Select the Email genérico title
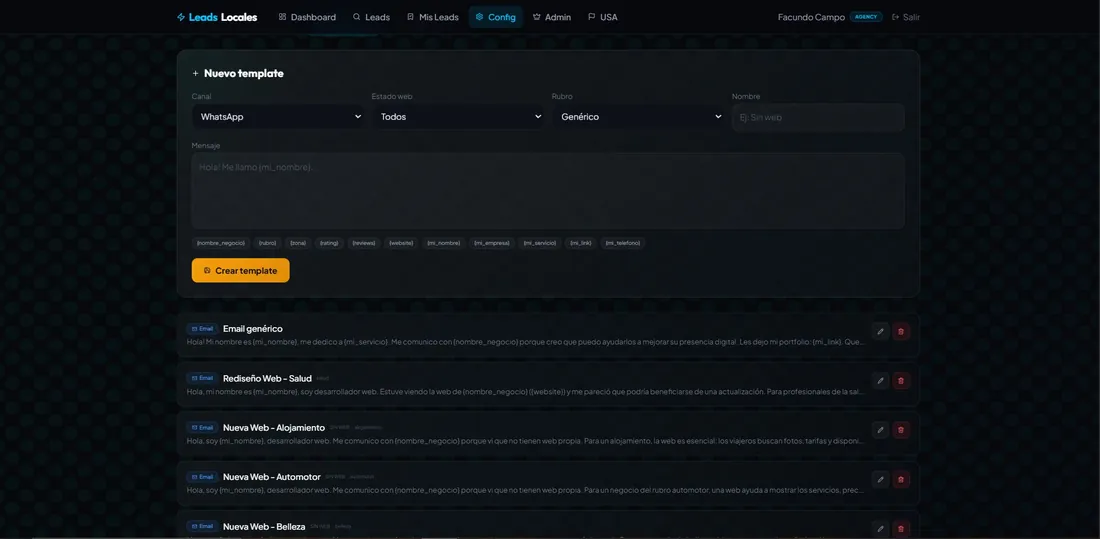This screenshot has height=539, width=1100. (x=253, y=328)
